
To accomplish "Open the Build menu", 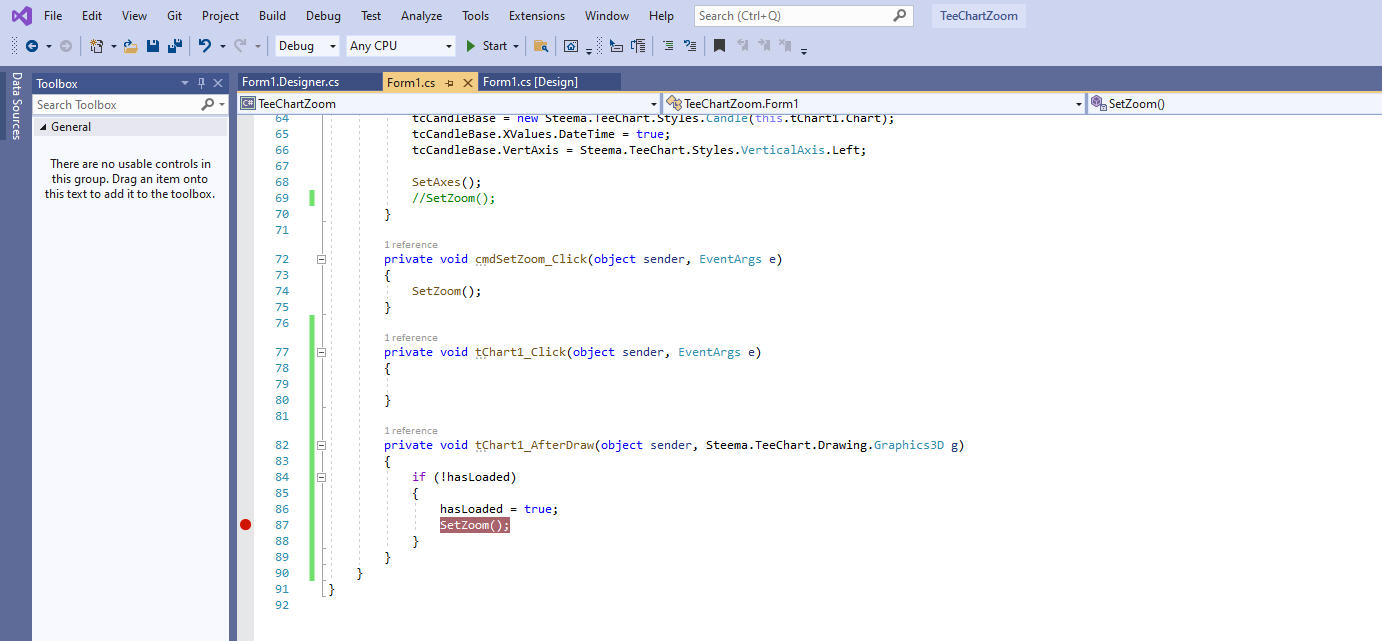I will 272,15.
